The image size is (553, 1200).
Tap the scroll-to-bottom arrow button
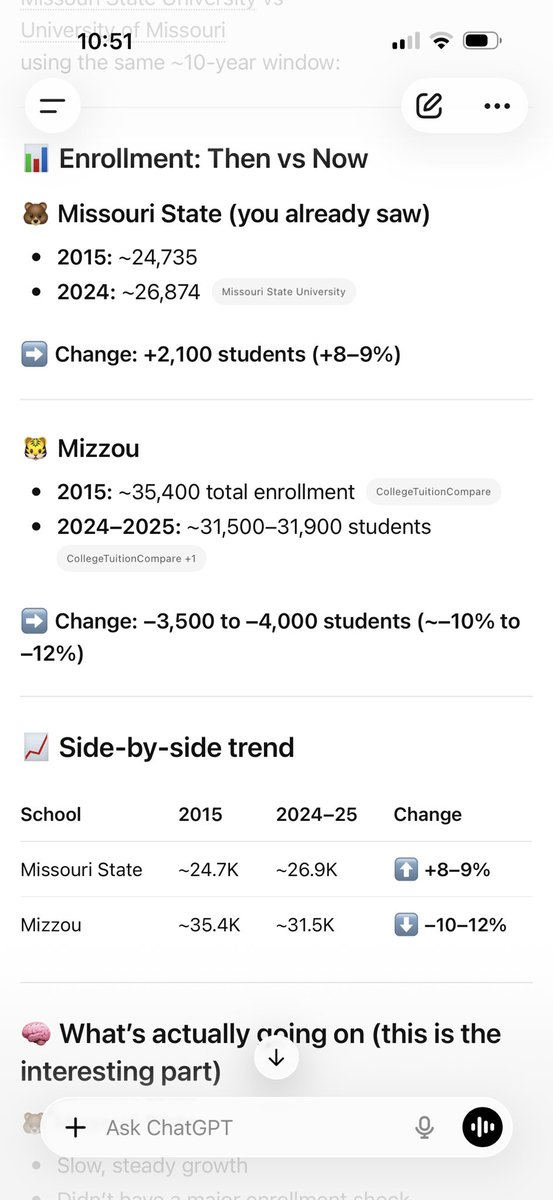[x=277, y=1058]
